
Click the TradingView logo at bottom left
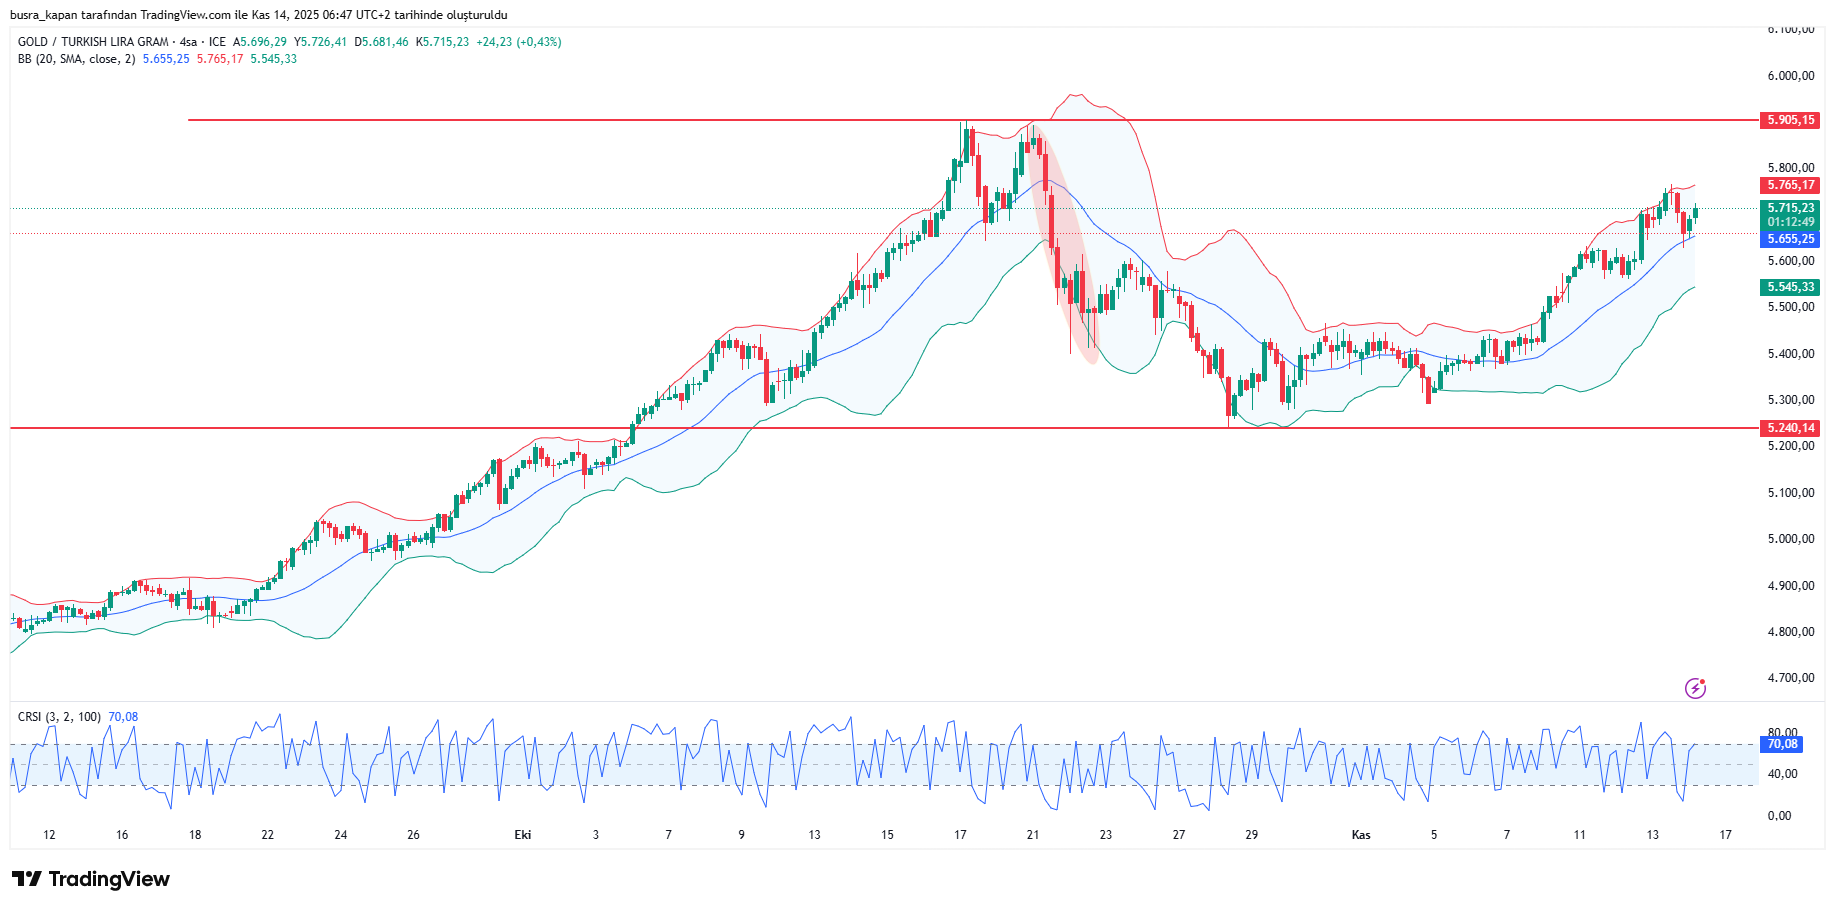click(x=91, y=879)
